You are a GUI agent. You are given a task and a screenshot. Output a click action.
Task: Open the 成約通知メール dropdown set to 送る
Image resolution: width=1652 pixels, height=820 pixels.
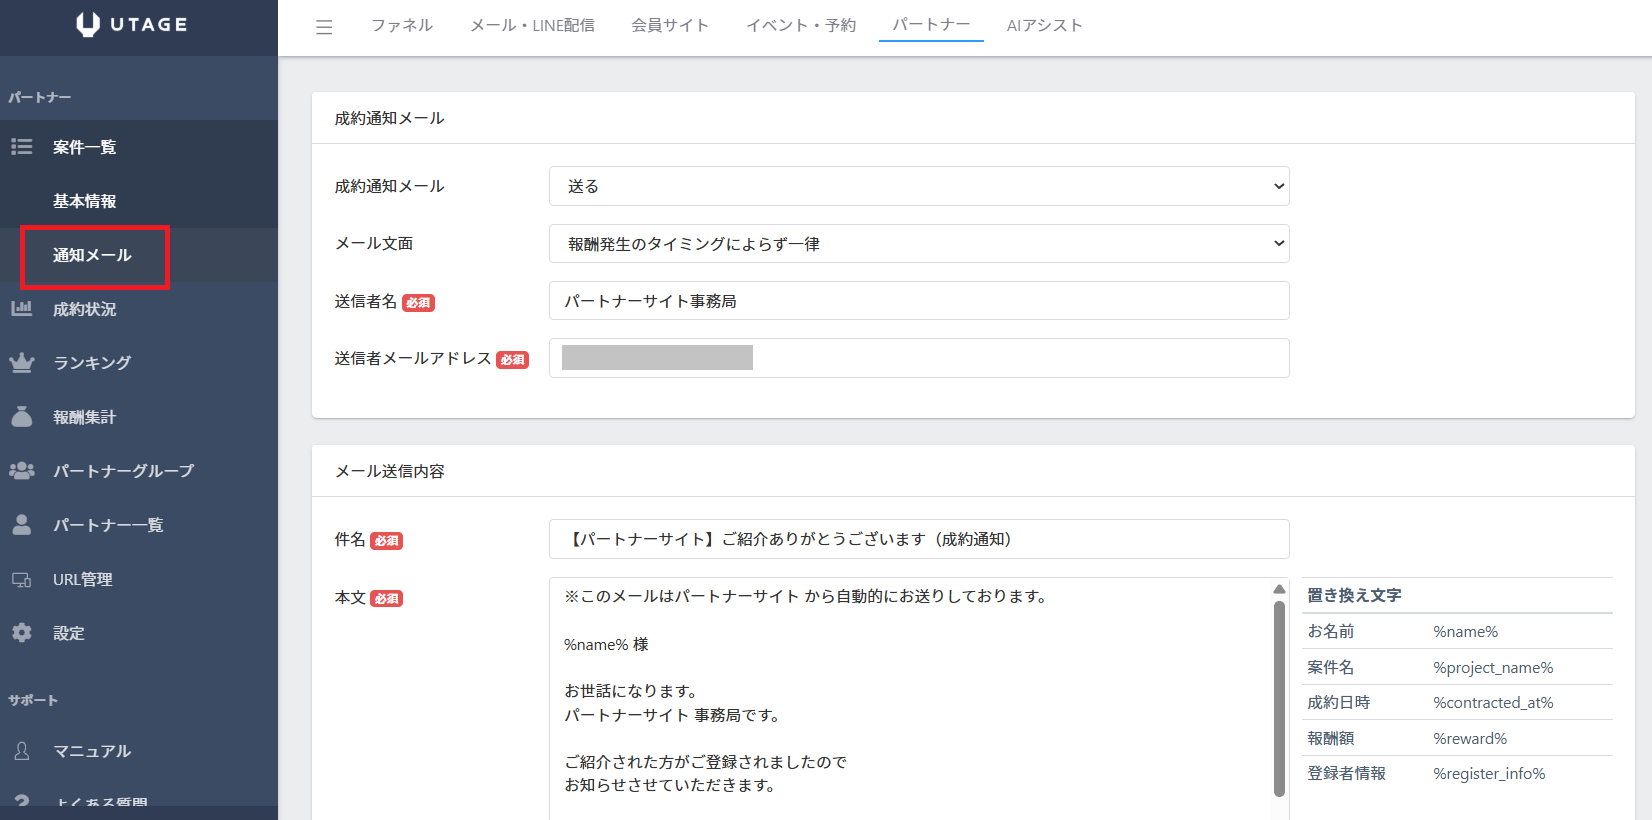(x=918, y=186)
